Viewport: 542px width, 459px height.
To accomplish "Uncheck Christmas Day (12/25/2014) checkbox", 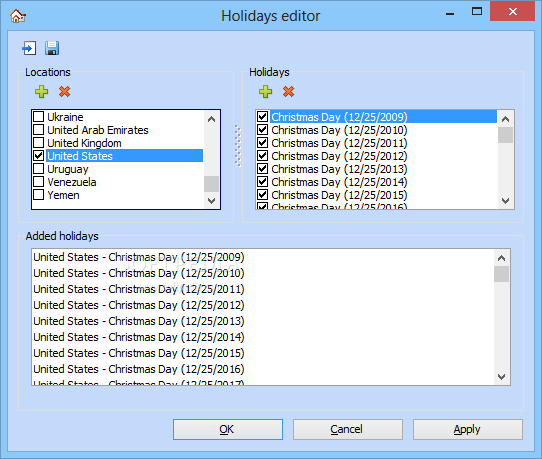I will coord(262,181).
